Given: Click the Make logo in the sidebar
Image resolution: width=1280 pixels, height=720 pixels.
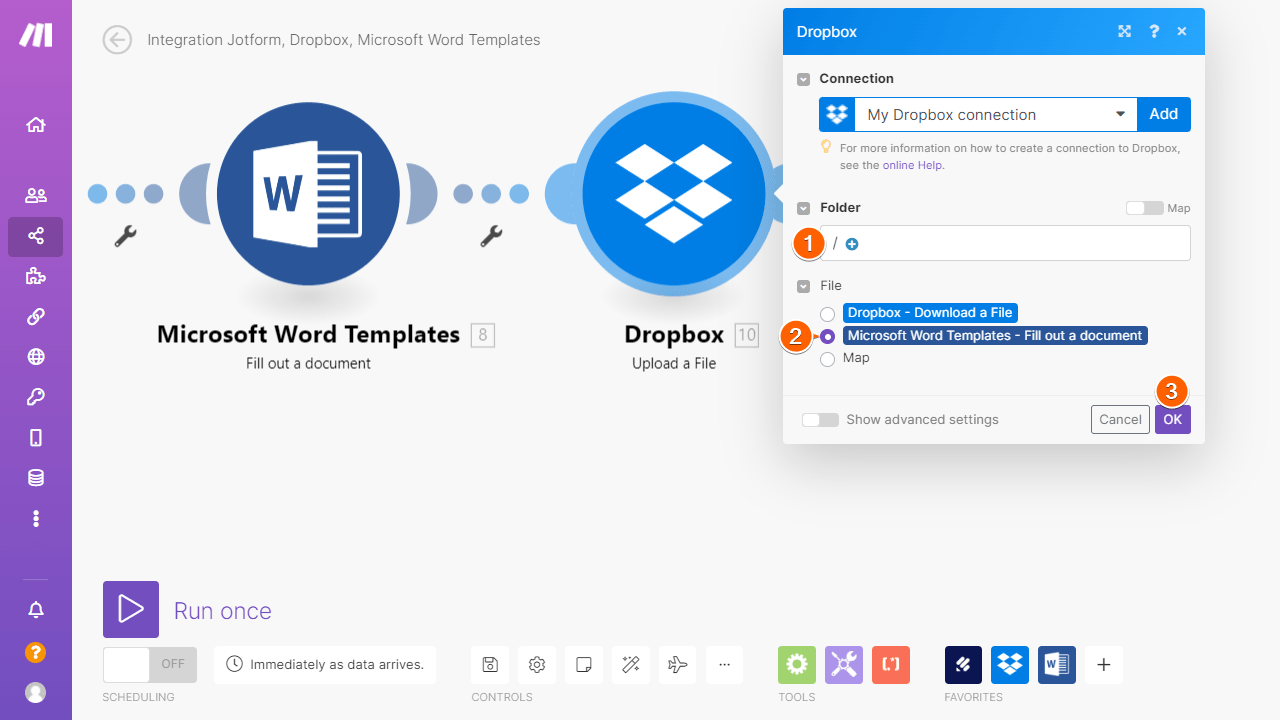Looking at the screenshot, I should tap(36, 35).
